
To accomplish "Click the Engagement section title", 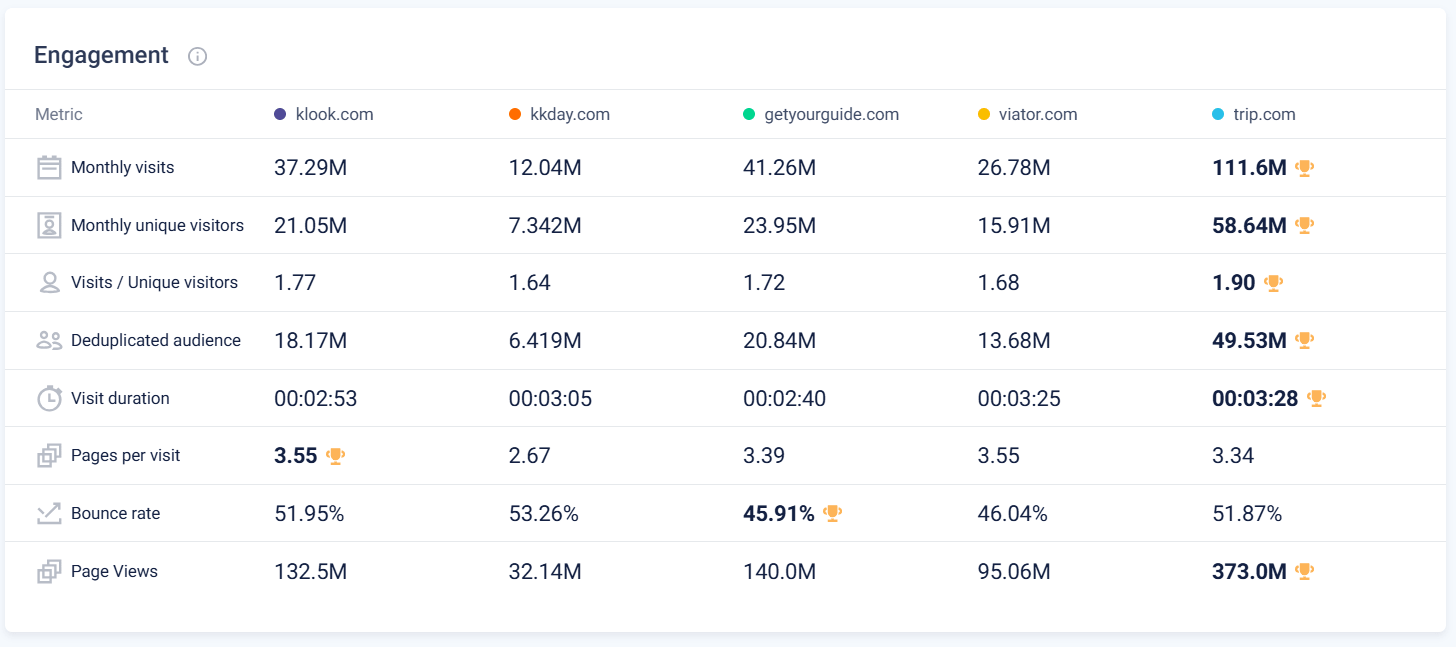I will click(101, 55).
